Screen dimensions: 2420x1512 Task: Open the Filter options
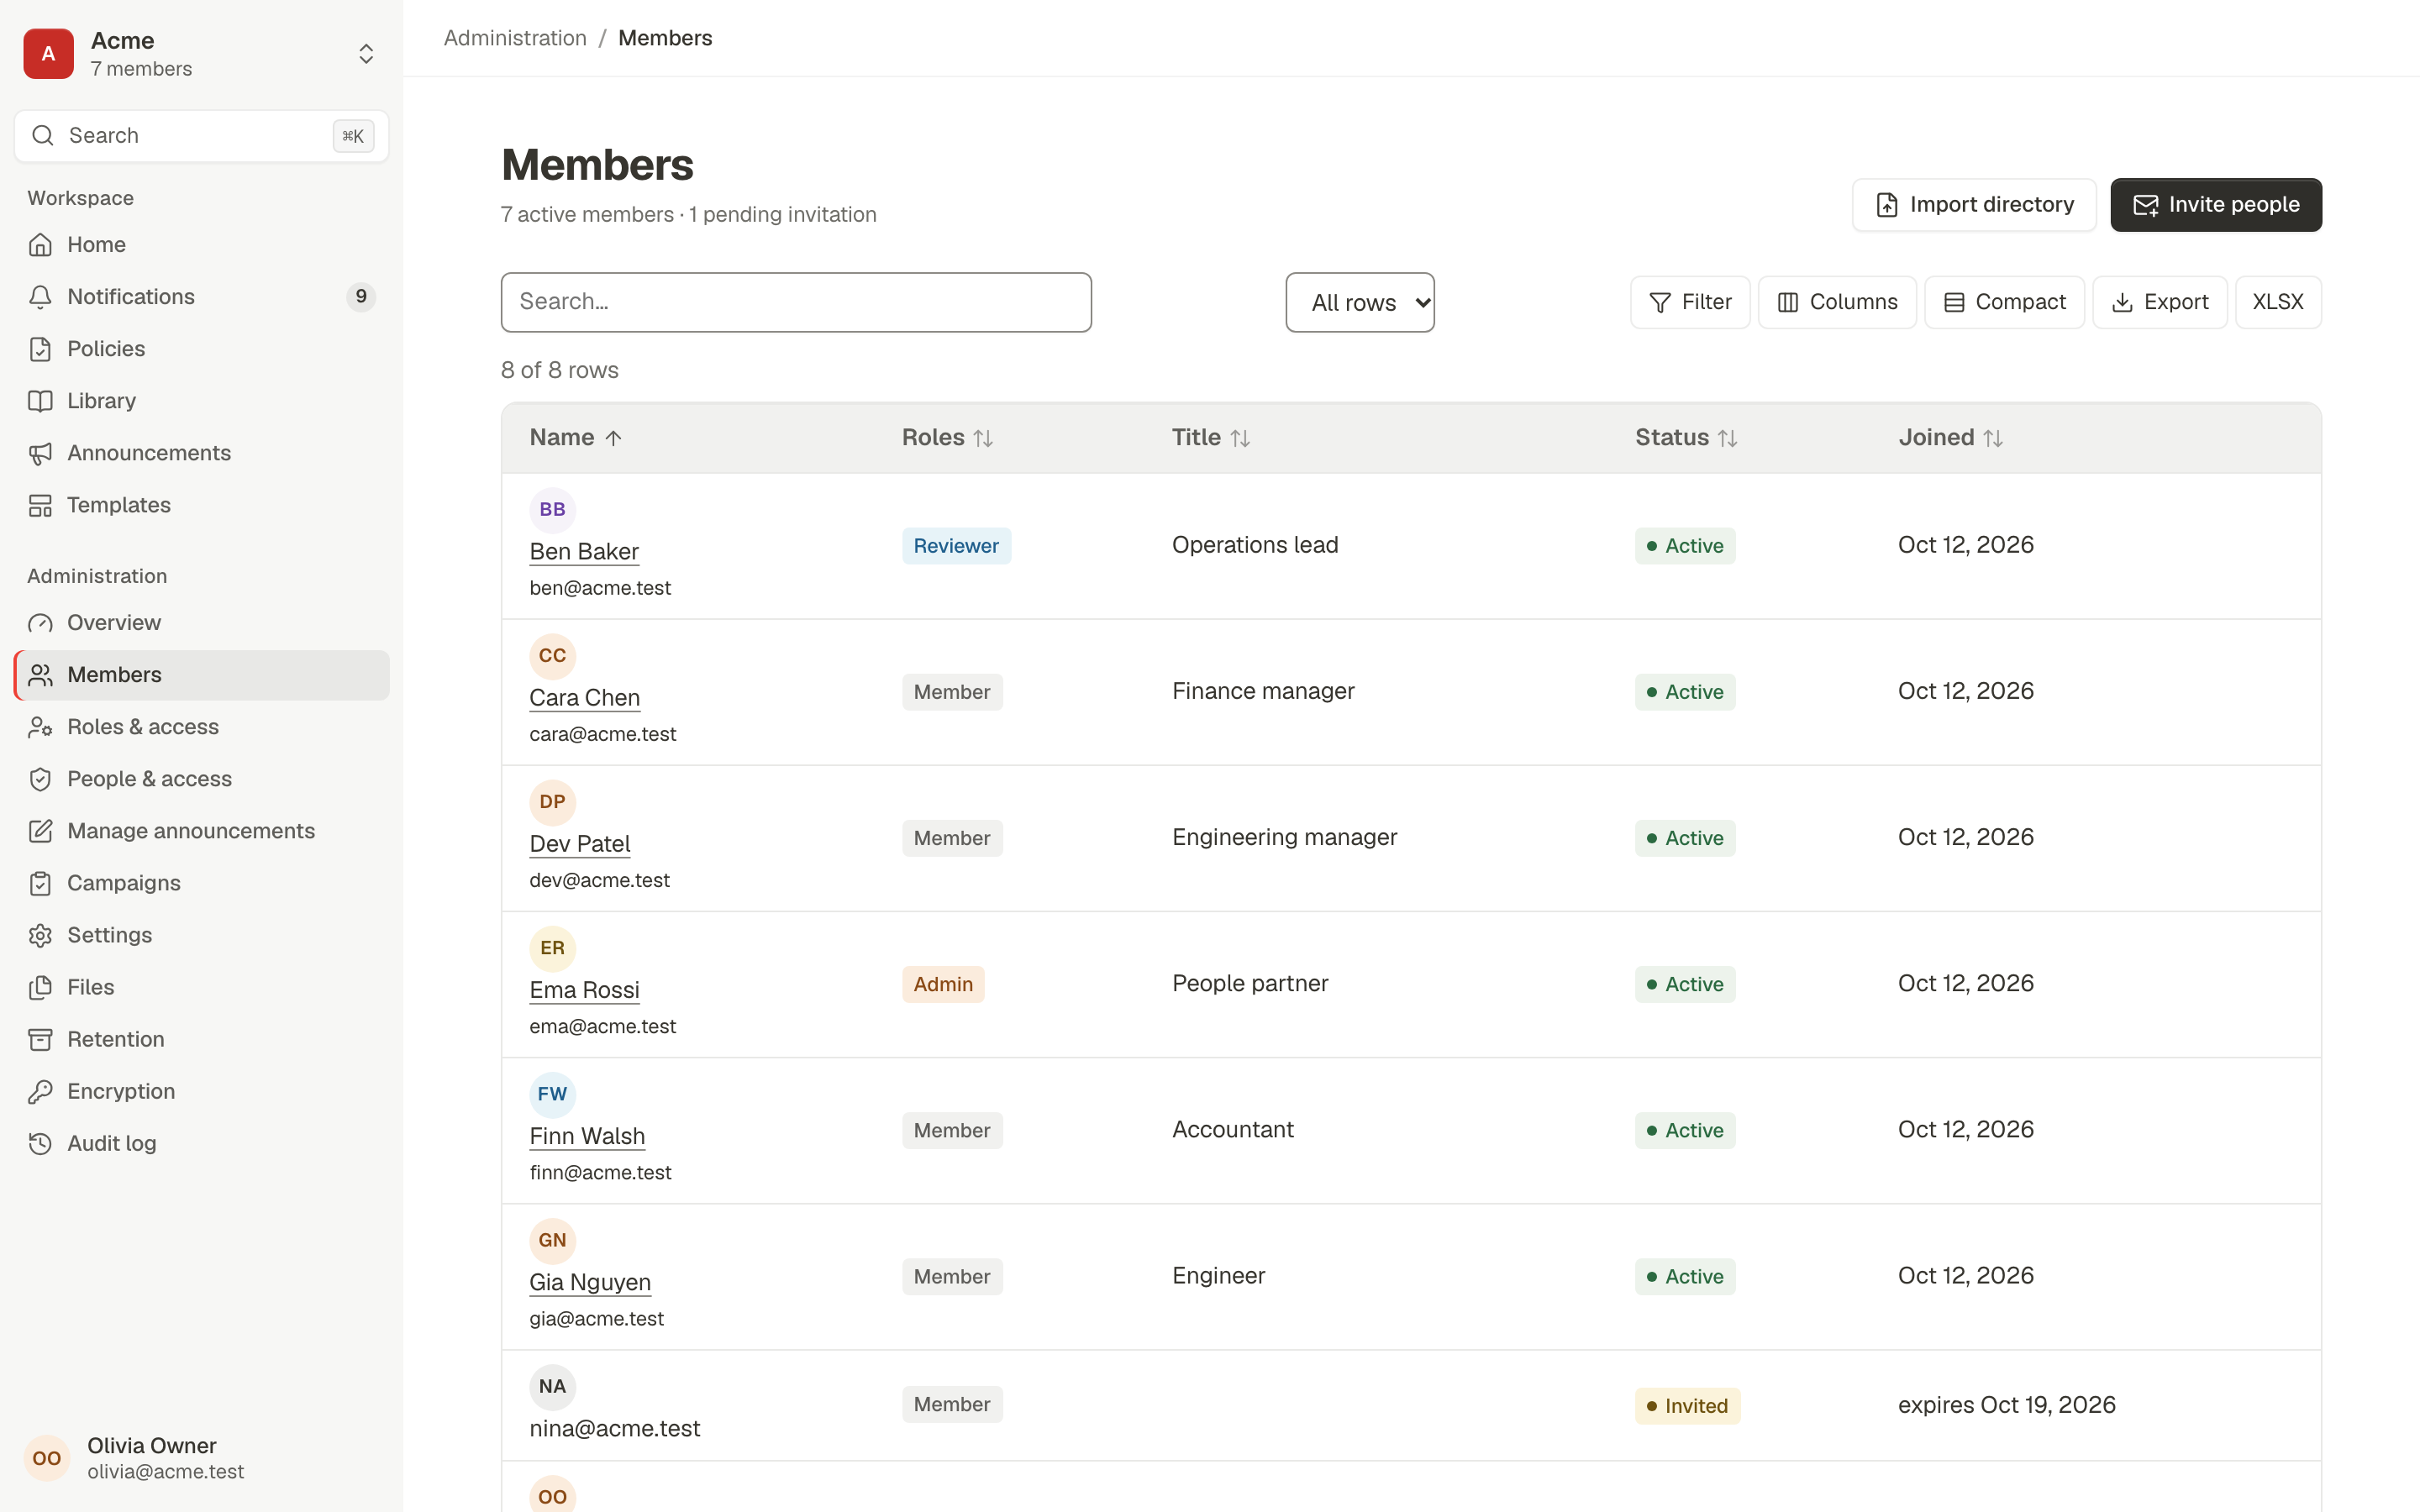[x=1690, y=302]
